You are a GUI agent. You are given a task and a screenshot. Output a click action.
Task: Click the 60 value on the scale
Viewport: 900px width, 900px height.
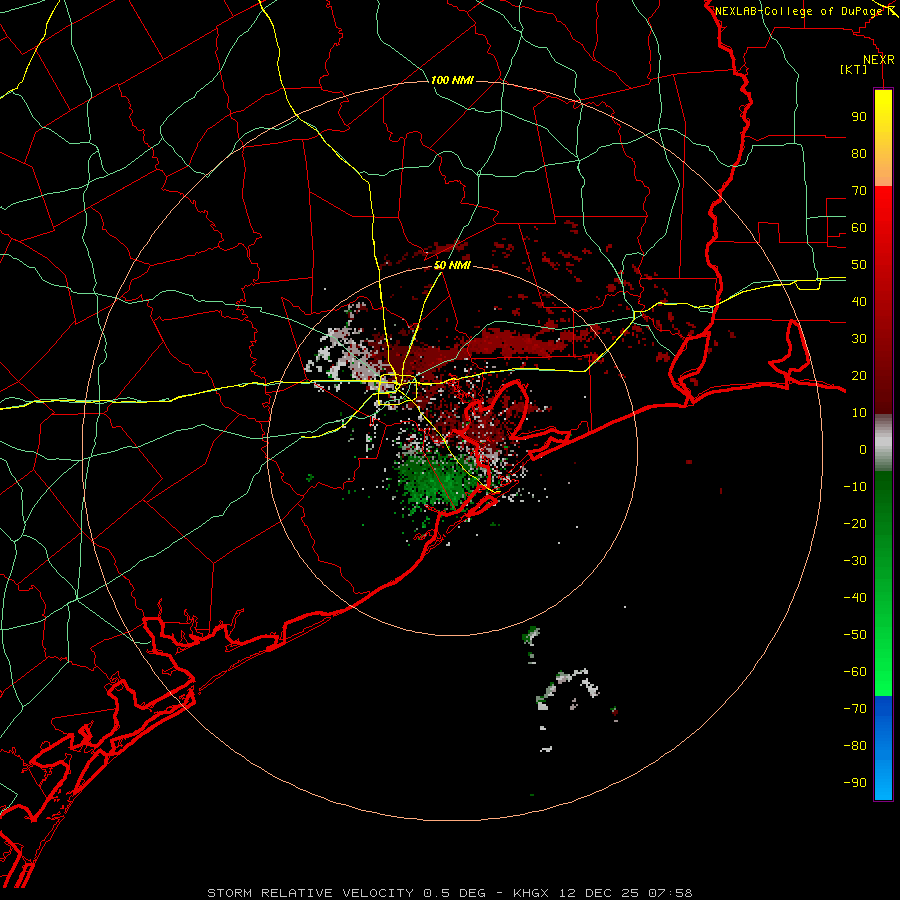coord(859,227)
